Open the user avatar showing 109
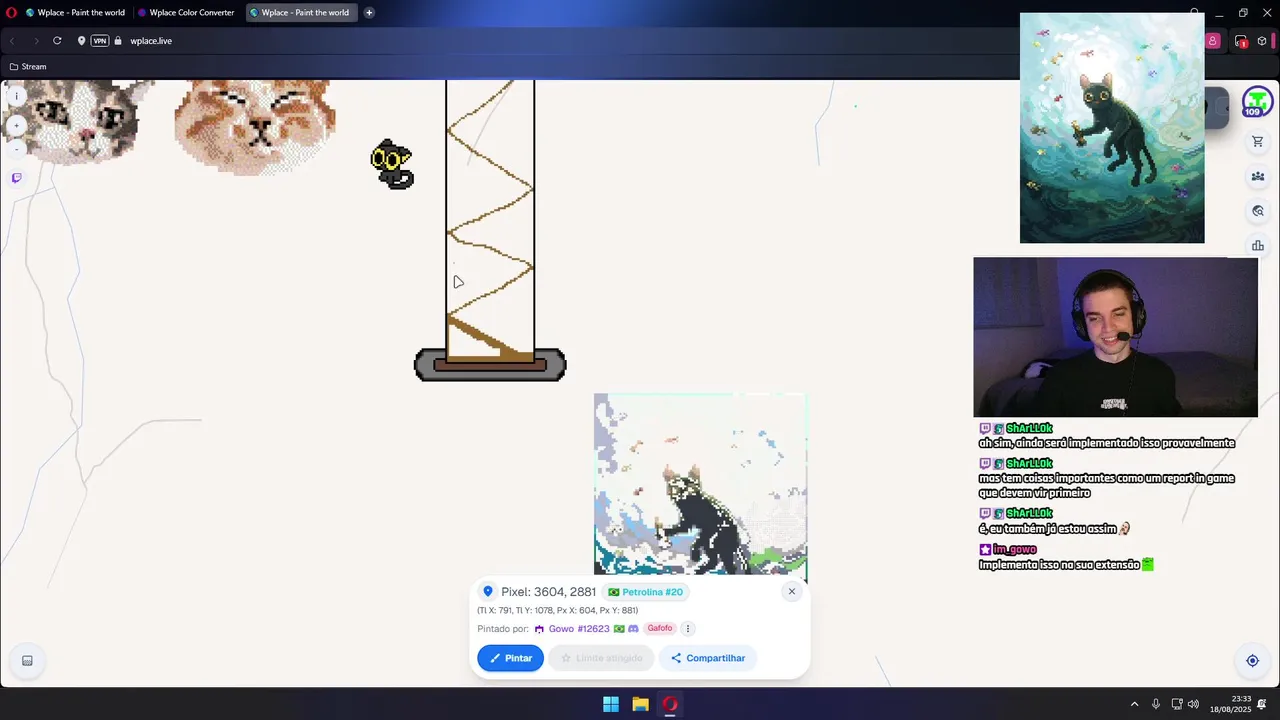The height and width of the screenshot is (720, 1280). (1257, 102)
